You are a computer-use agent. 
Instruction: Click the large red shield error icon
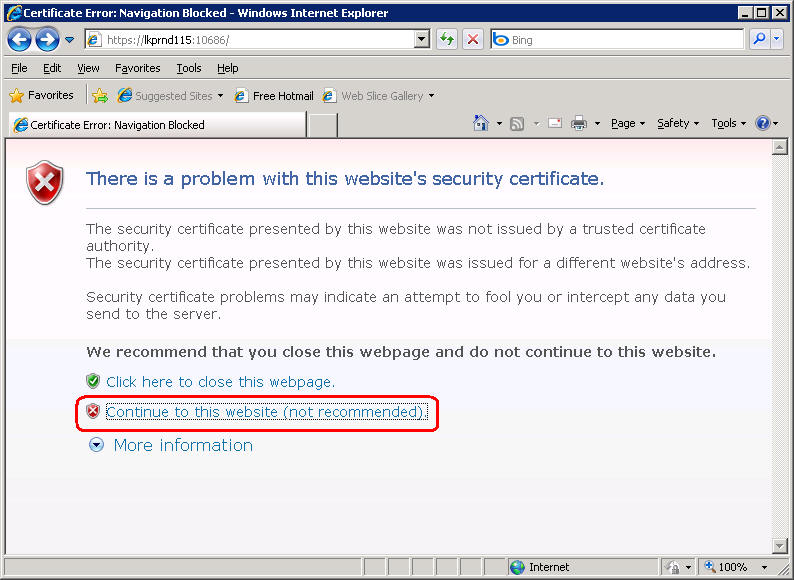point(45,182)
